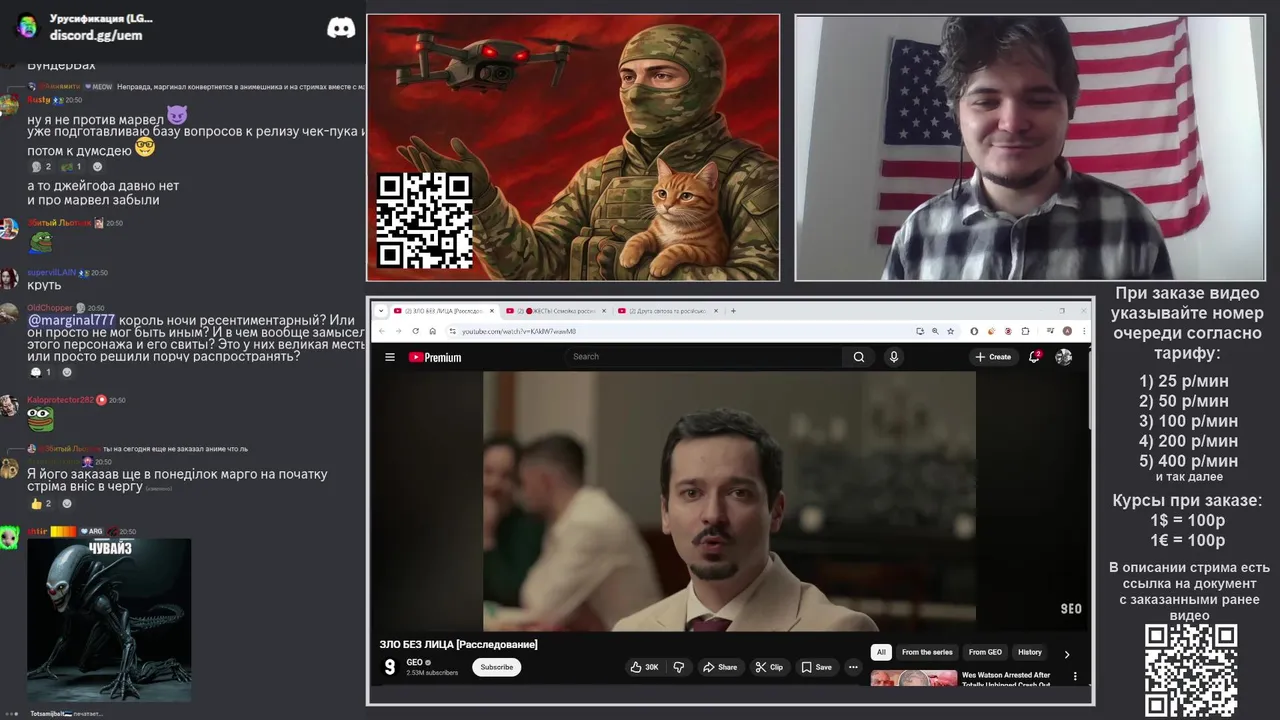The width and height of the screenshot is (1280, 720).
Task: Open the tab search chevron in Chrome
Action: (380, 311)
